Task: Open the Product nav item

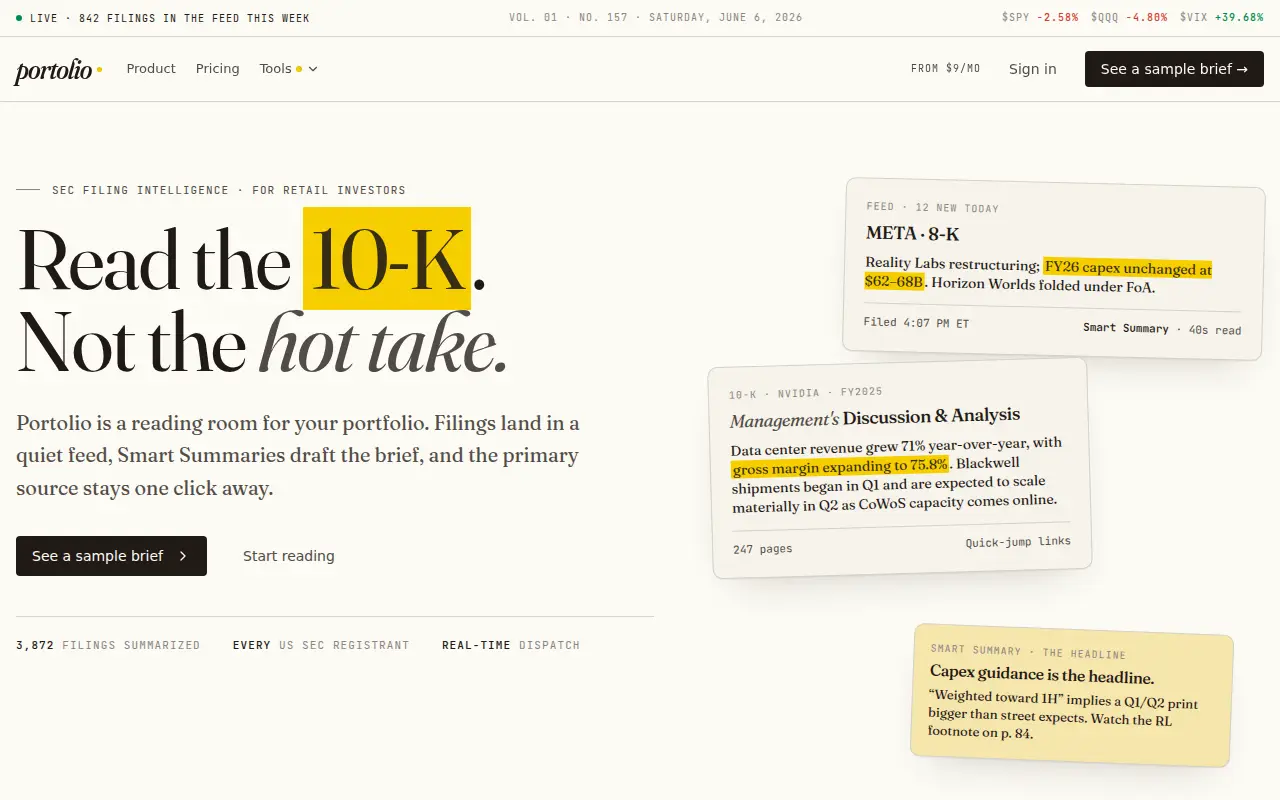Action: 151,69
